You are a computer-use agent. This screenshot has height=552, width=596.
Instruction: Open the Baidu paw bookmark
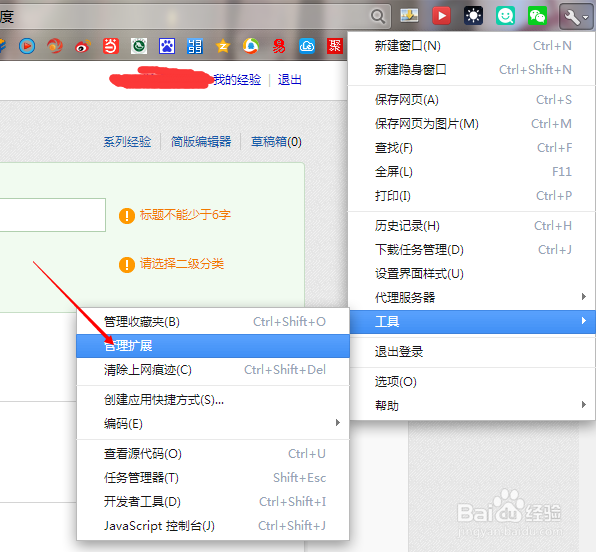(167, 46)
